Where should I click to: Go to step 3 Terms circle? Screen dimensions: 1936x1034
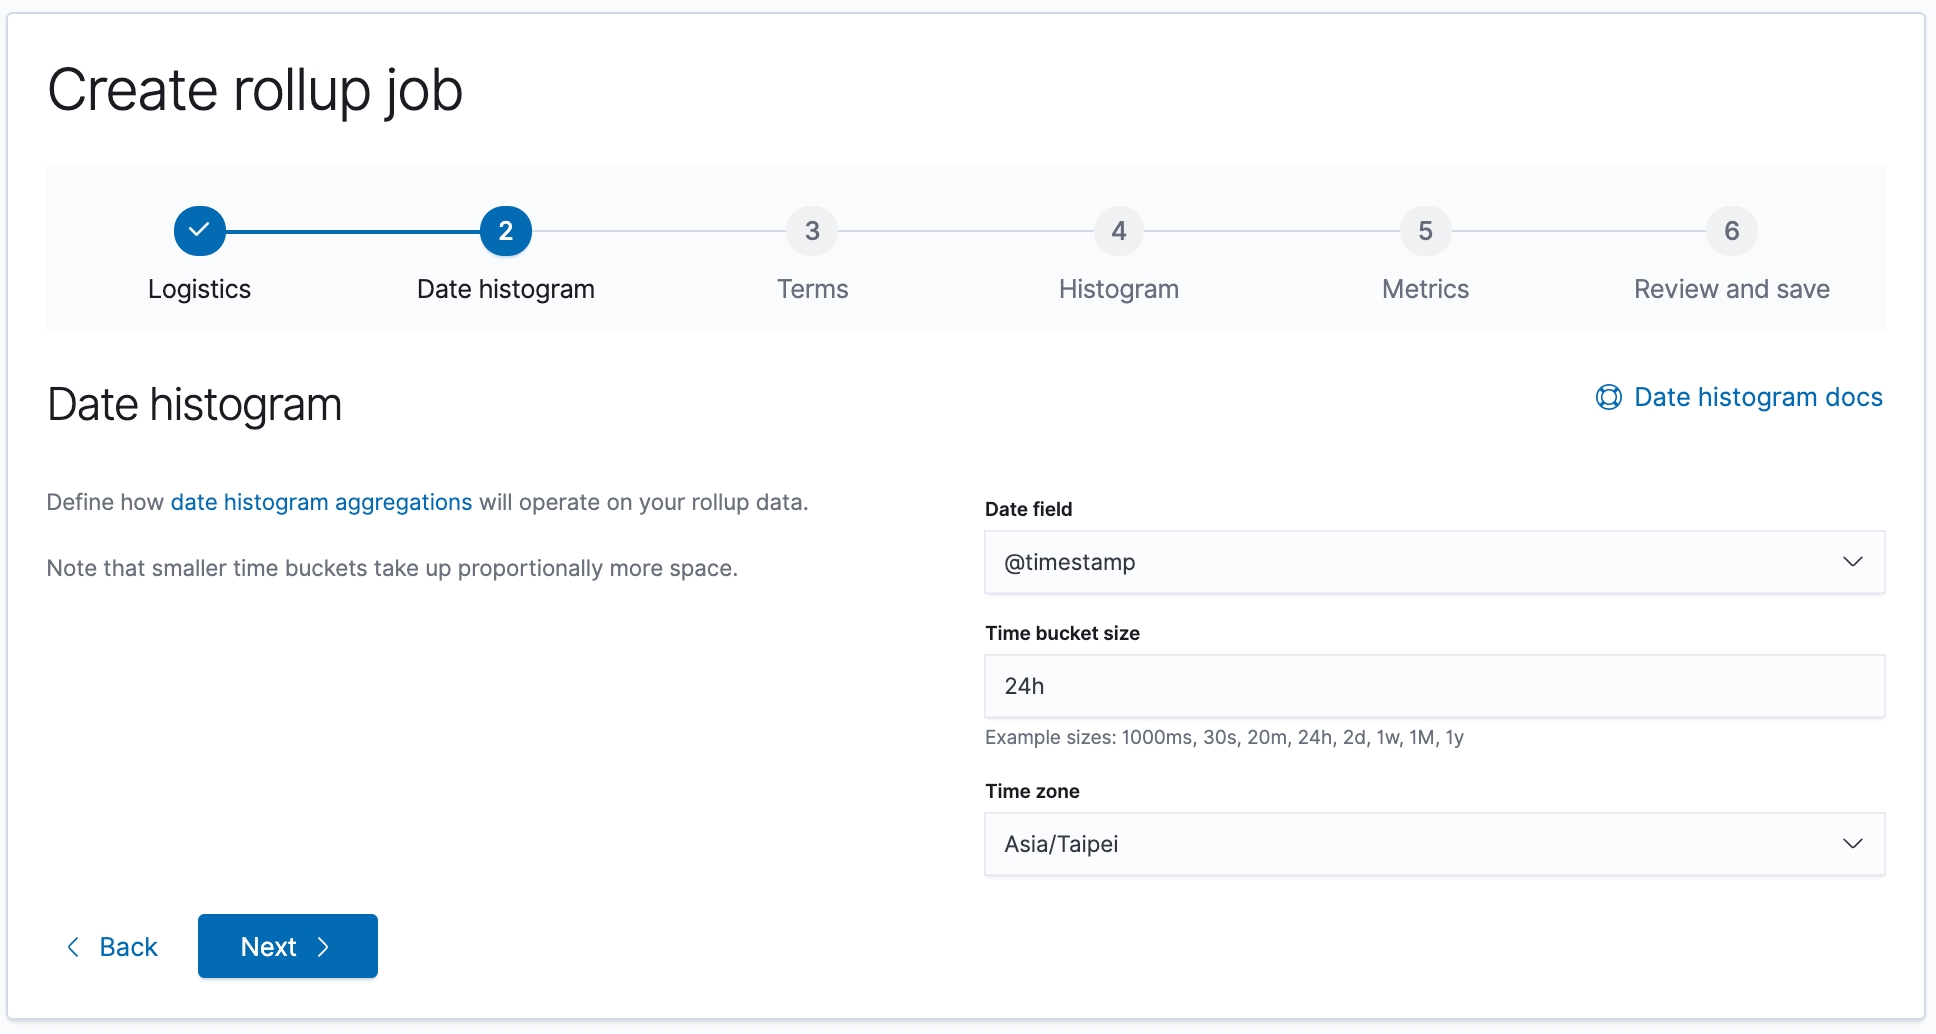[812, 231]
